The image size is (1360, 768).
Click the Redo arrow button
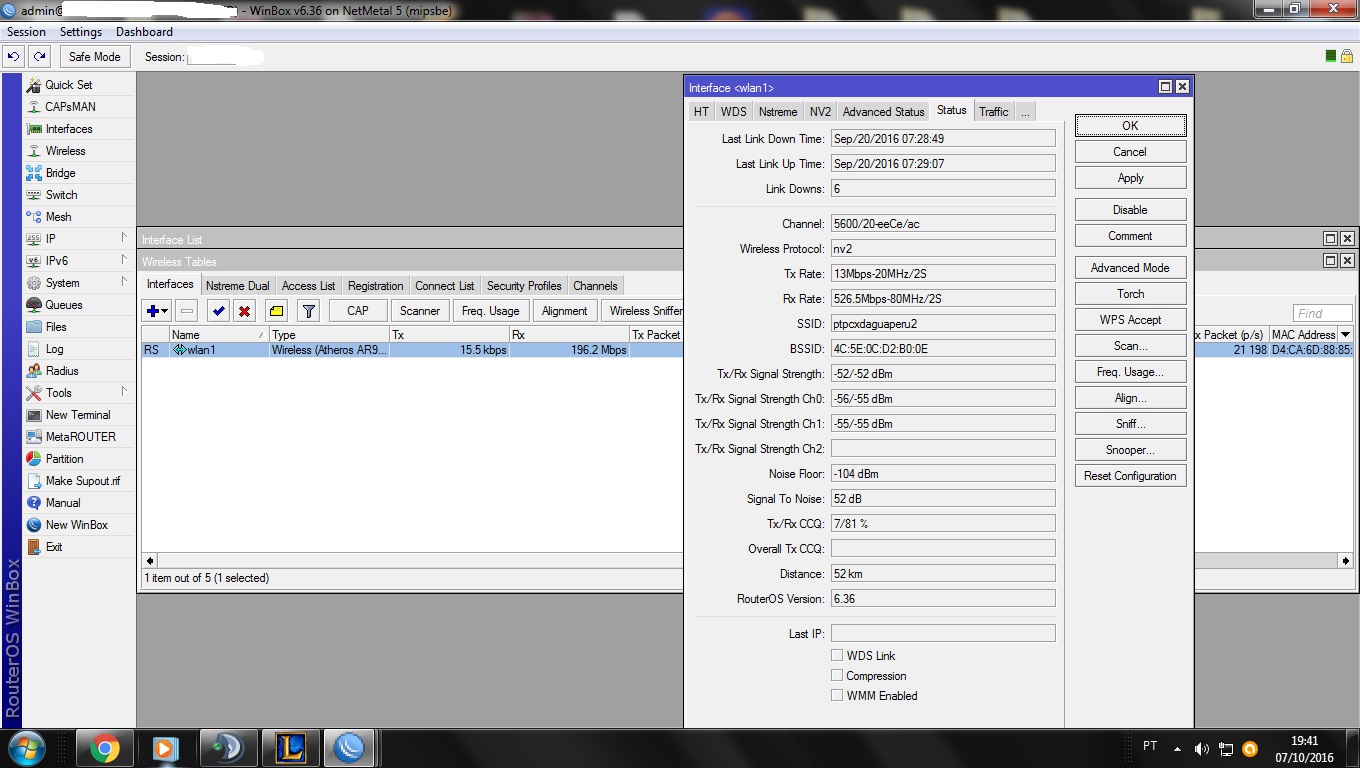39,57
